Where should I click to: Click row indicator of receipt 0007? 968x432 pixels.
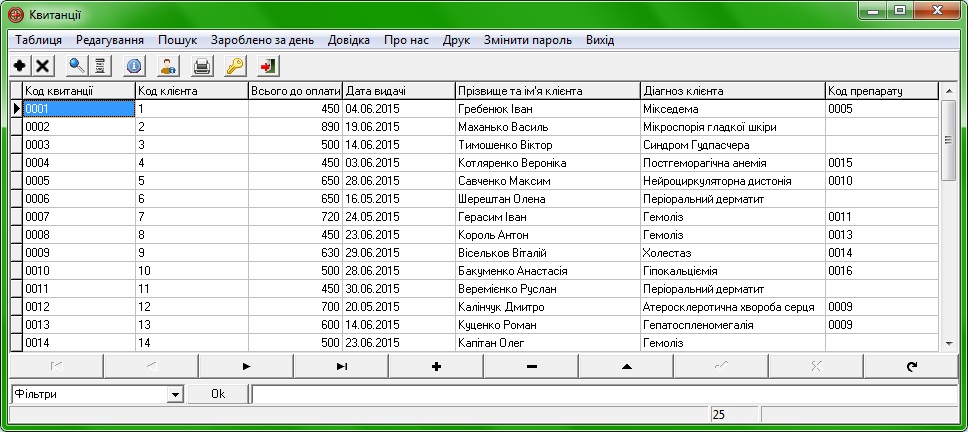[x=17, y=217]
